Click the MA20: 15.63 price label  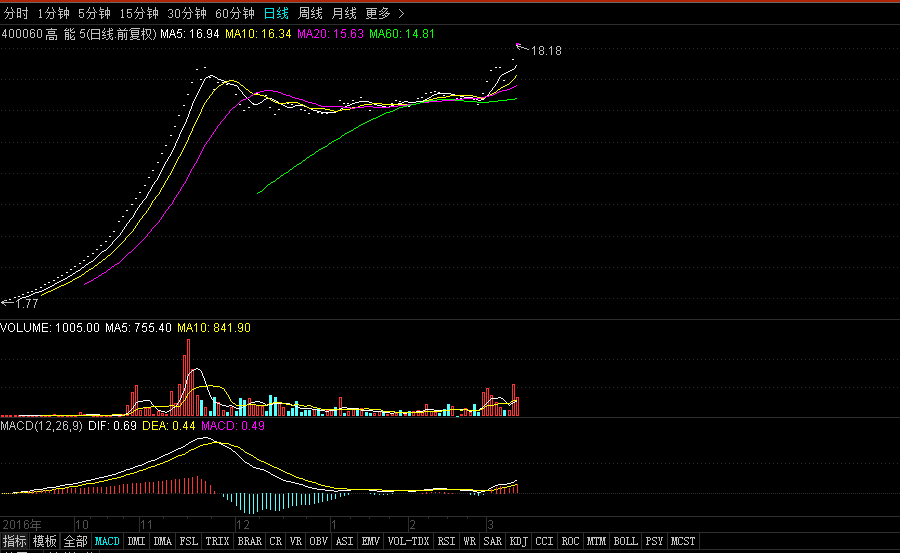point(330,34)
